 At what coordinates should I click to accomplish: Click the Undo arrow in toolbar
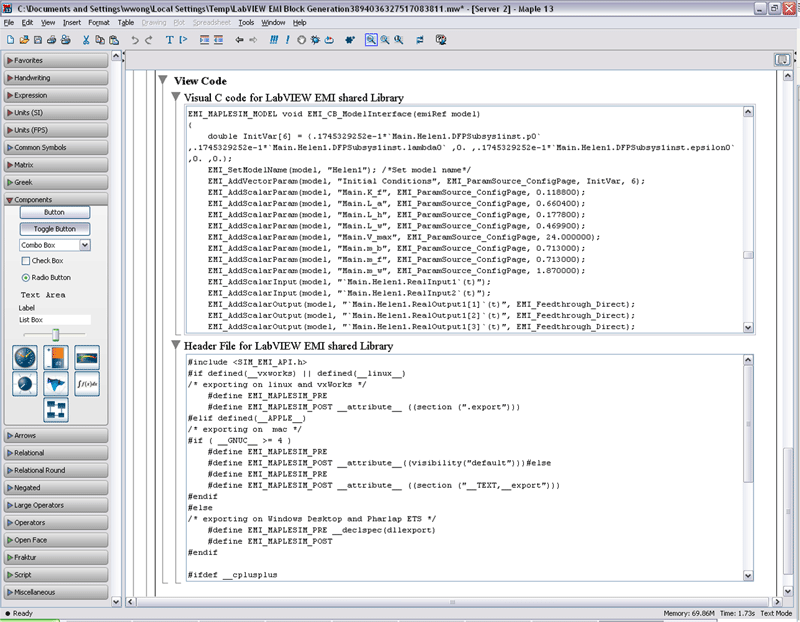click(134, 40)
